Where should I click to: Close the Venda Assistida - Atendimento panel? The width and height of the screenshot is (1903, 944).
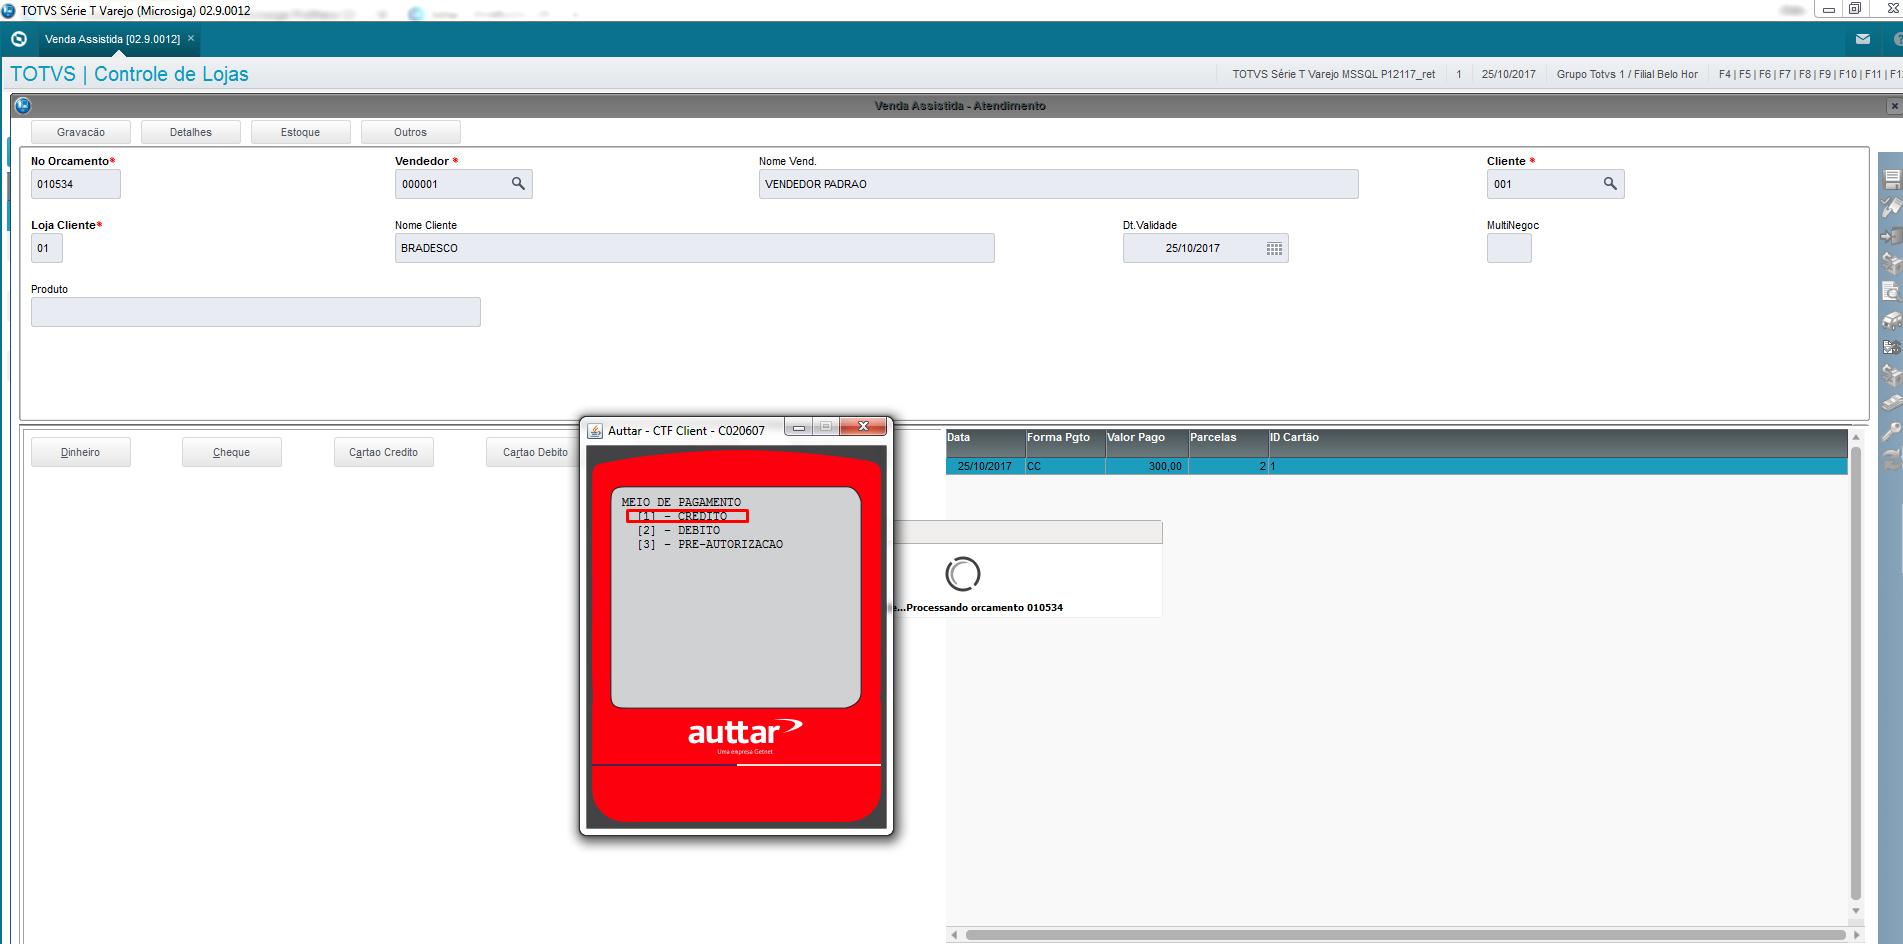(1894, 106)
